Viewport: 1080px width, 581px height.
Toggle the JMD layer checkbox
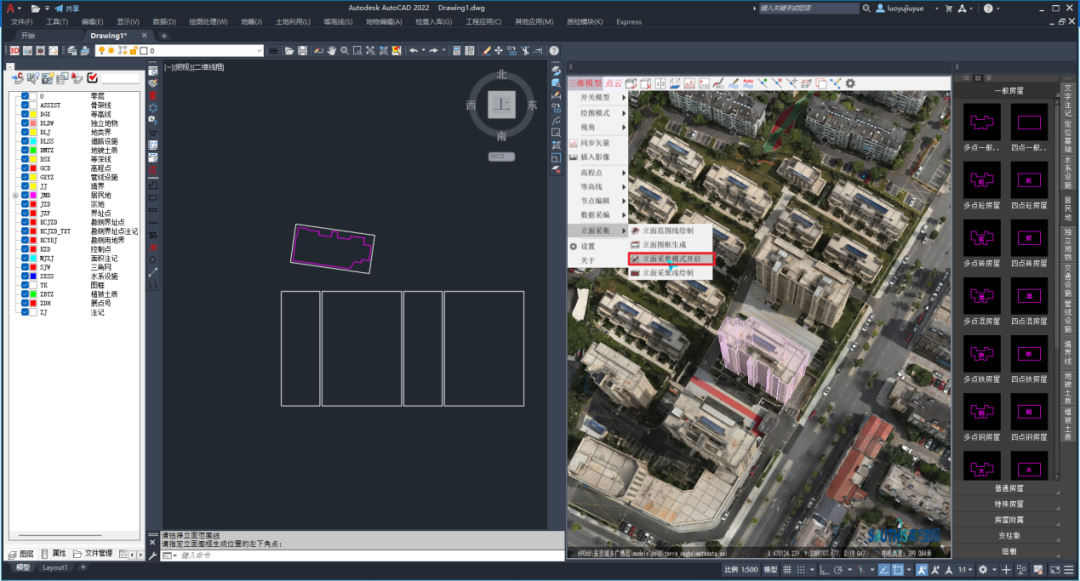click(25, 195)
